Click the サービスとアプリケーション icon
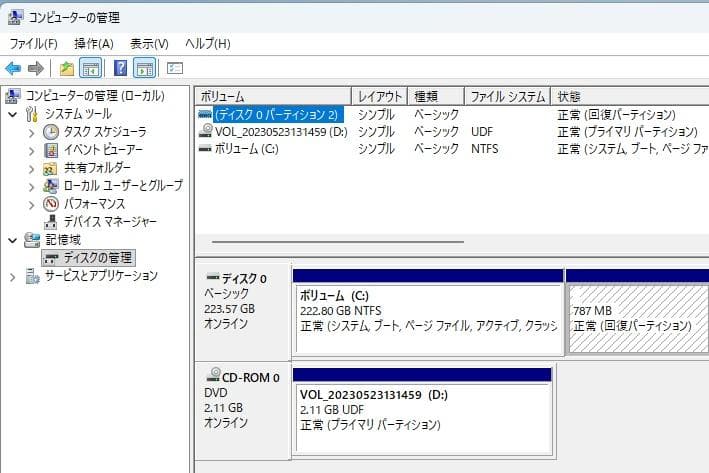This screenshot has height=473, width=709. 32,276
